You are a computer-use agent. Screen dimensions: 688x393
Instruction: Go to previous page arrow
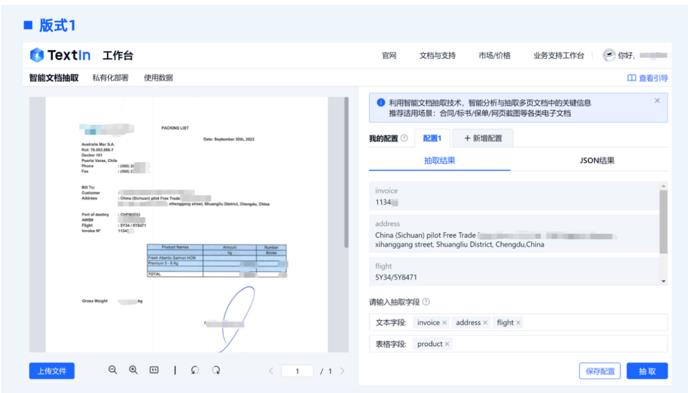[271, 371]
